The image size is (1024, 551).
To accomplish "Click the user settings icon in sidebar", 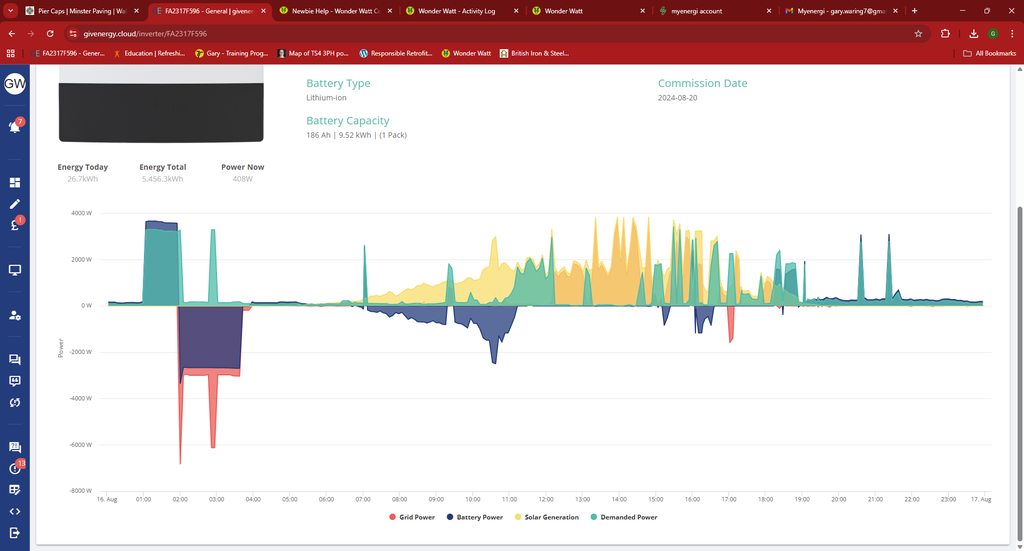I will (15, 315).
